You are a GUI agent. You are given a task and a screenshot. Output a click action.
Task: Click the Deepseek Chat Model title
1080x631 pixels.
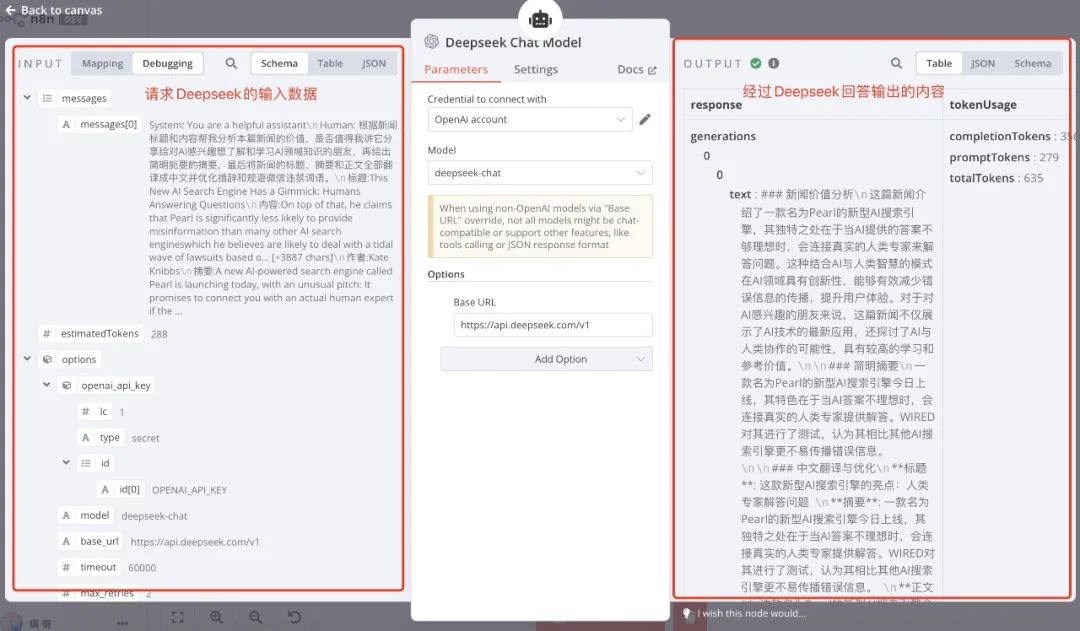tap(512, 42)
